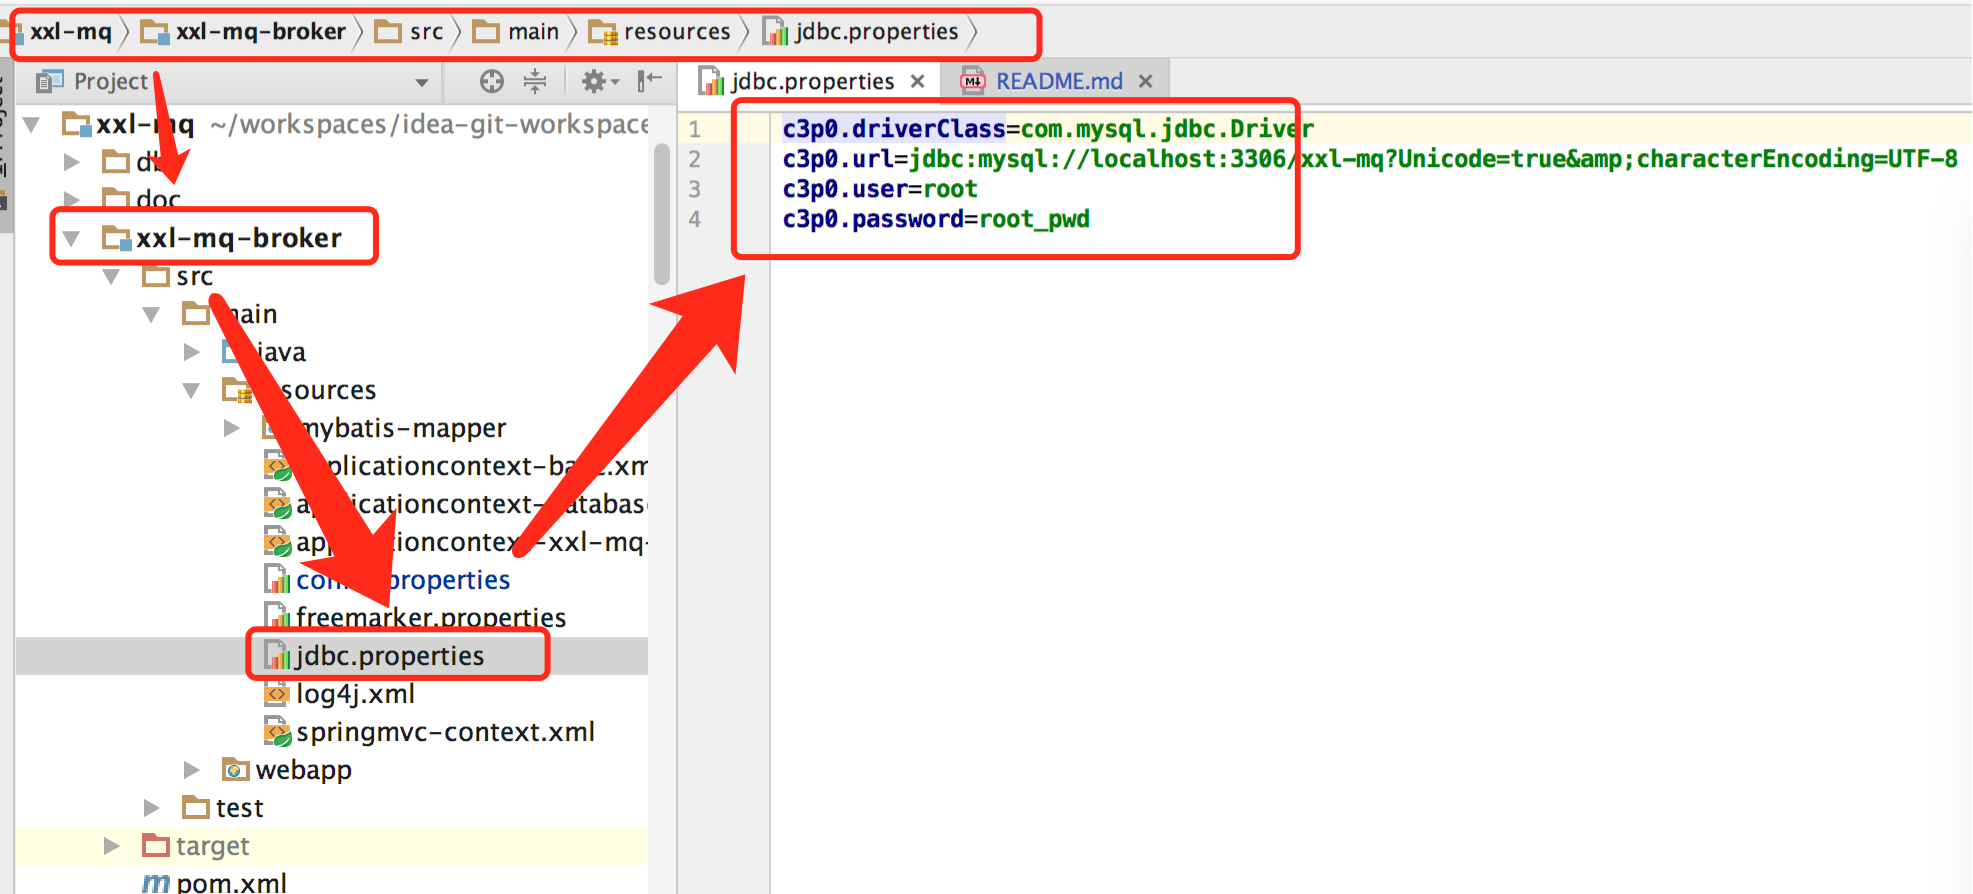Click the doc folder icon
This screenshot has height=894, width=1973.
click(116, 198)
